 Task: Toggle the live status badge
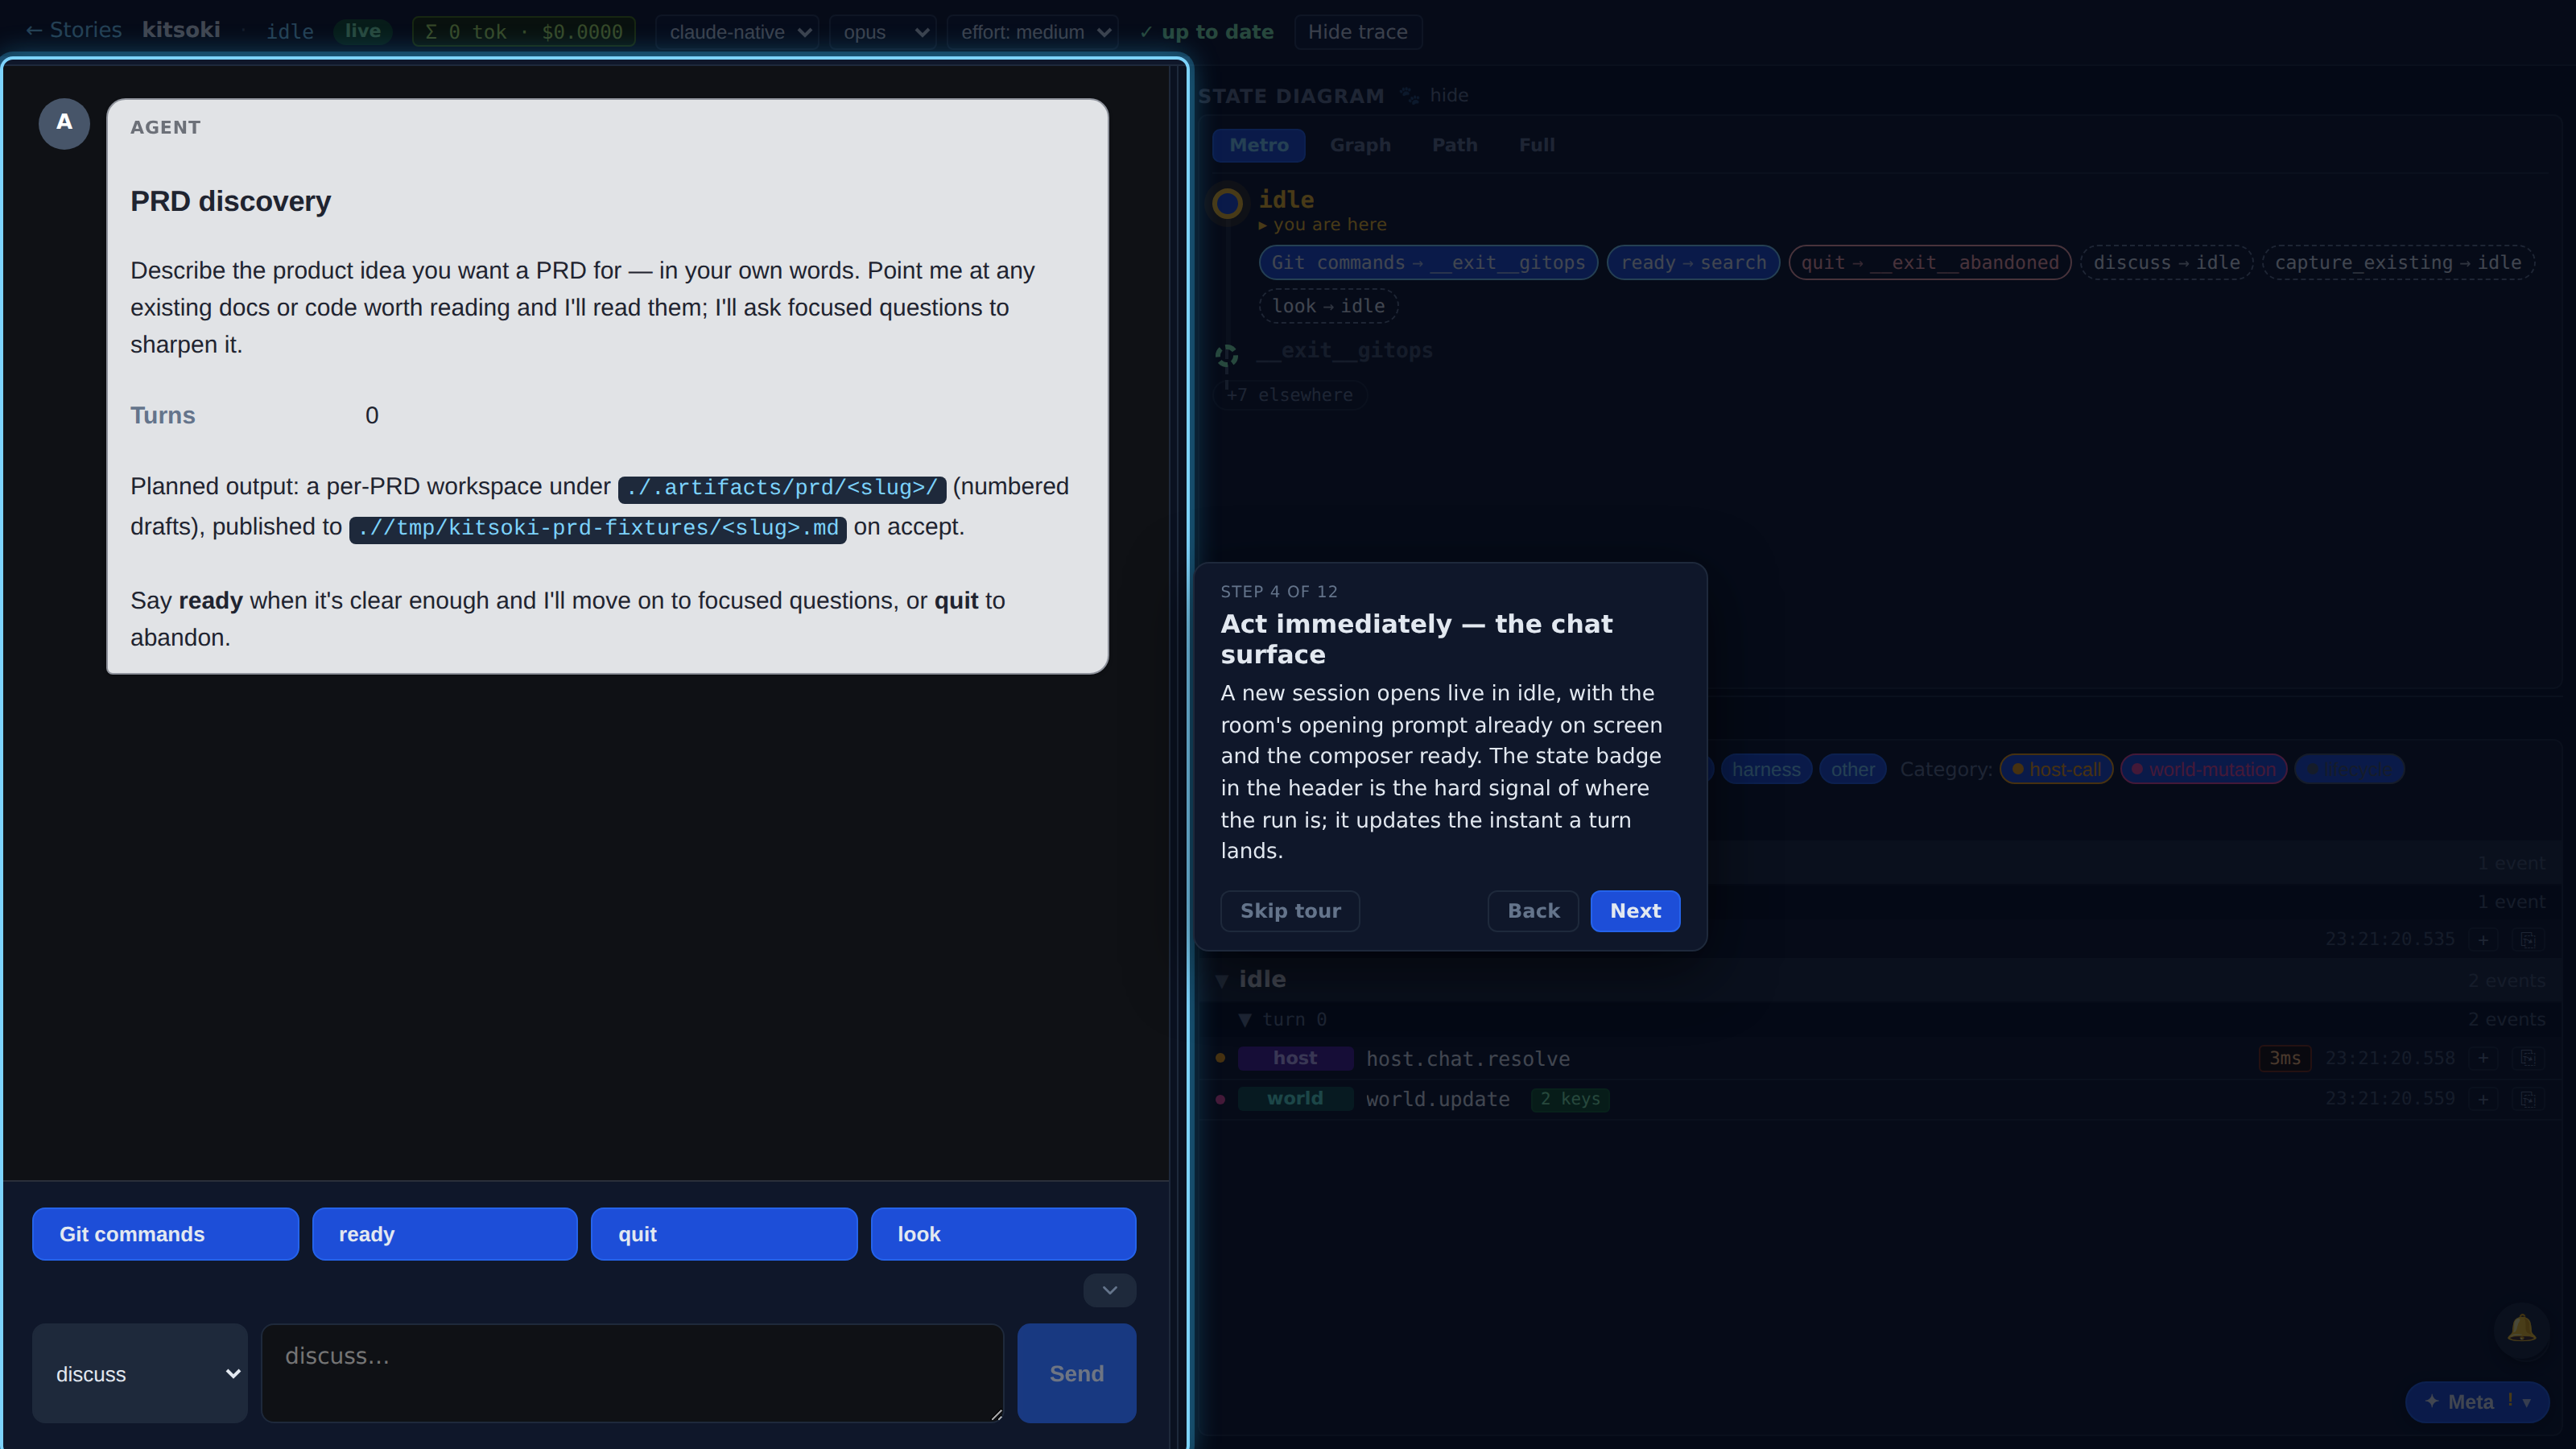point(363,31)
